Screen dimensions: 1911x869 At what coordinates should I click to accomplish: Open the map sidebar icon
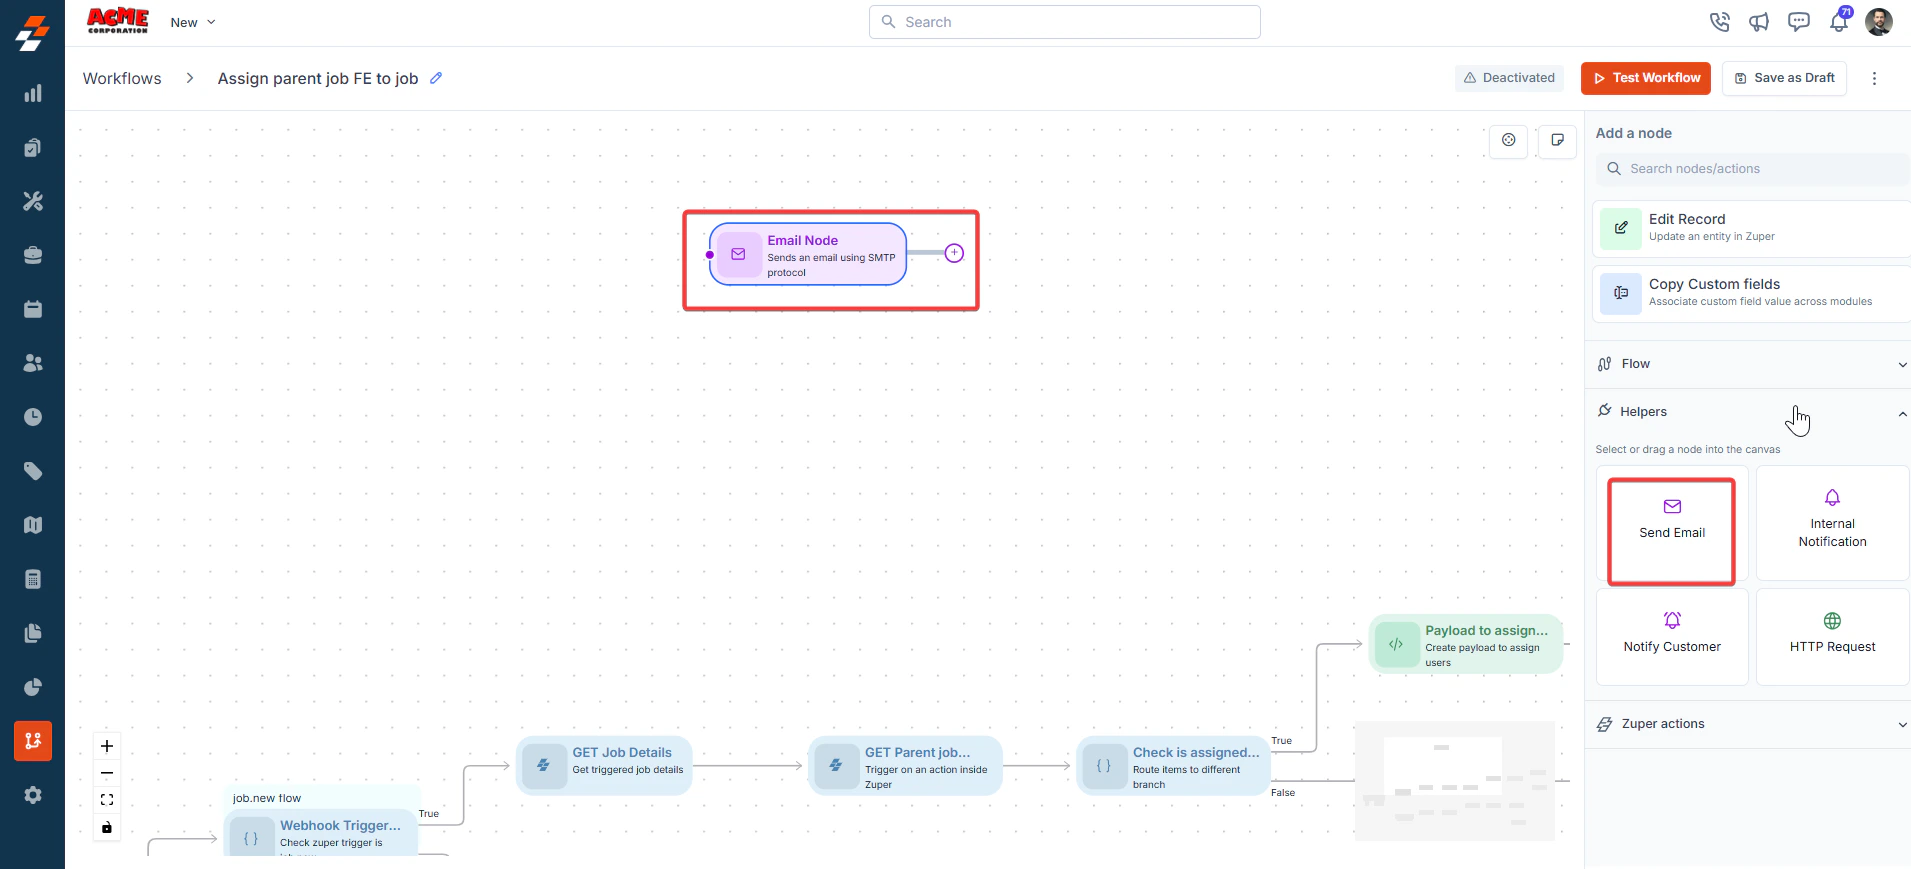coord(33,525)
